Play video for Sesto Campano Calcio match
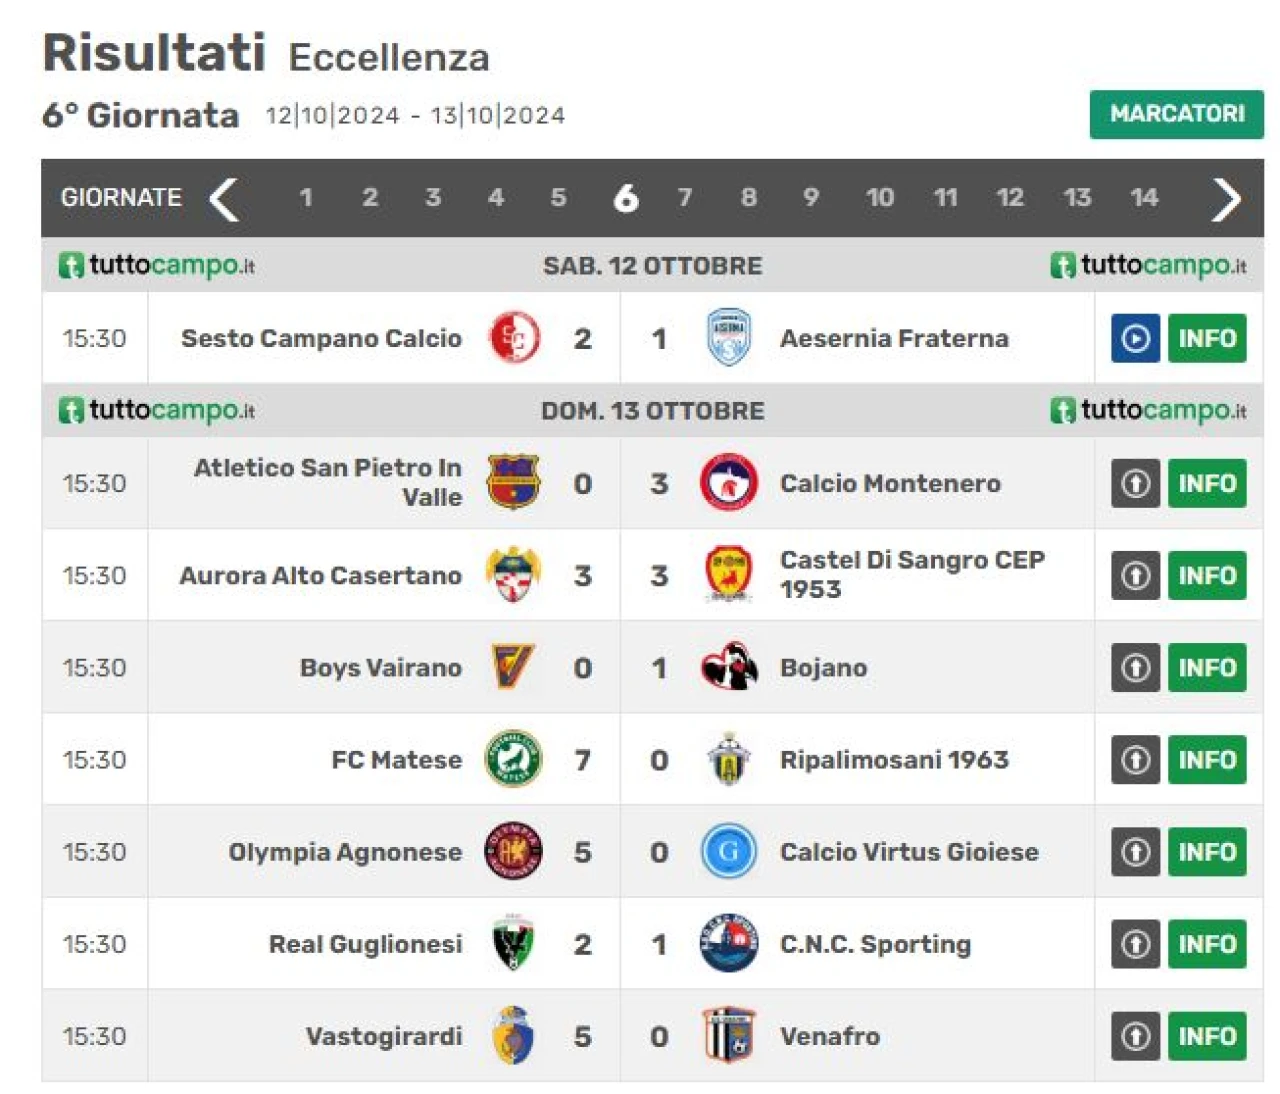 (1135, 338)
